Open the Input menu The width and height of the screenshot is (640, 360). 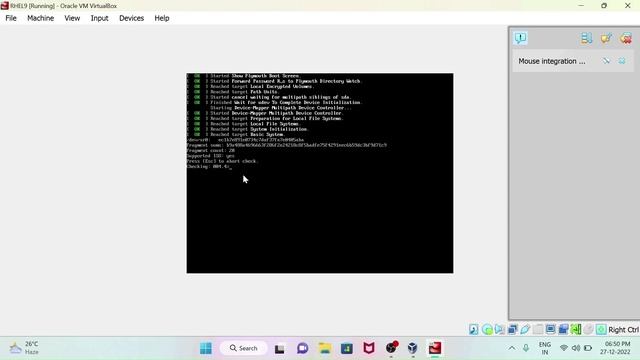tap(99, 18)
